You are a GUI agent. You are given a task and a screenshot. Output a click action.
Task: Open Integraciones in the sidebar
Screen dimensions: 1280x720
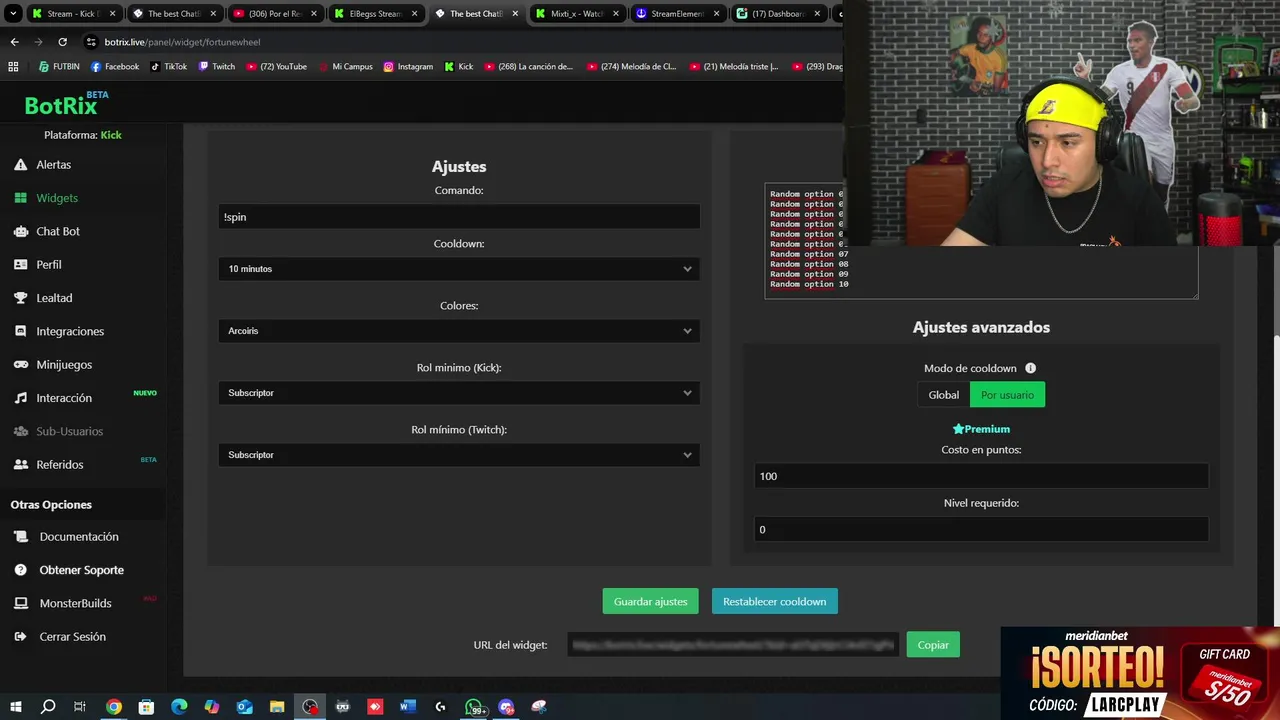70,331
